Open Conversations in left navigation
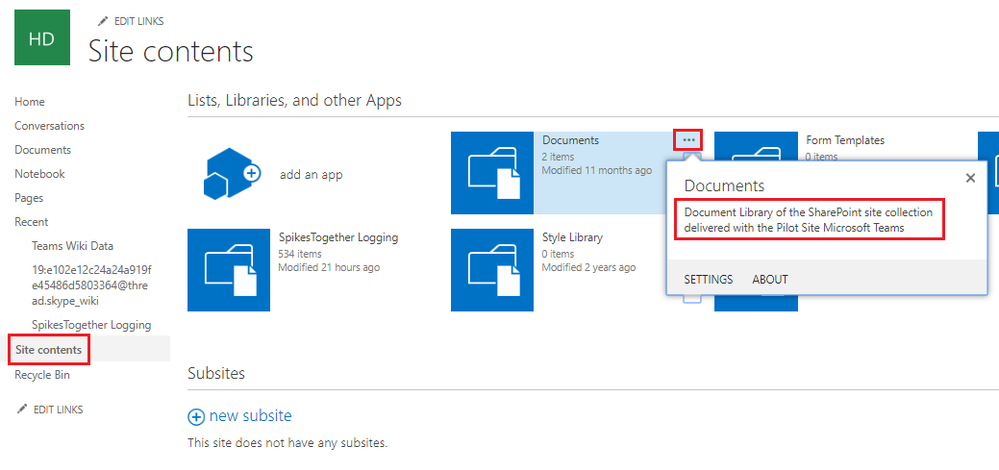Viewport: 999px width, 470px height. pos(49,126)
